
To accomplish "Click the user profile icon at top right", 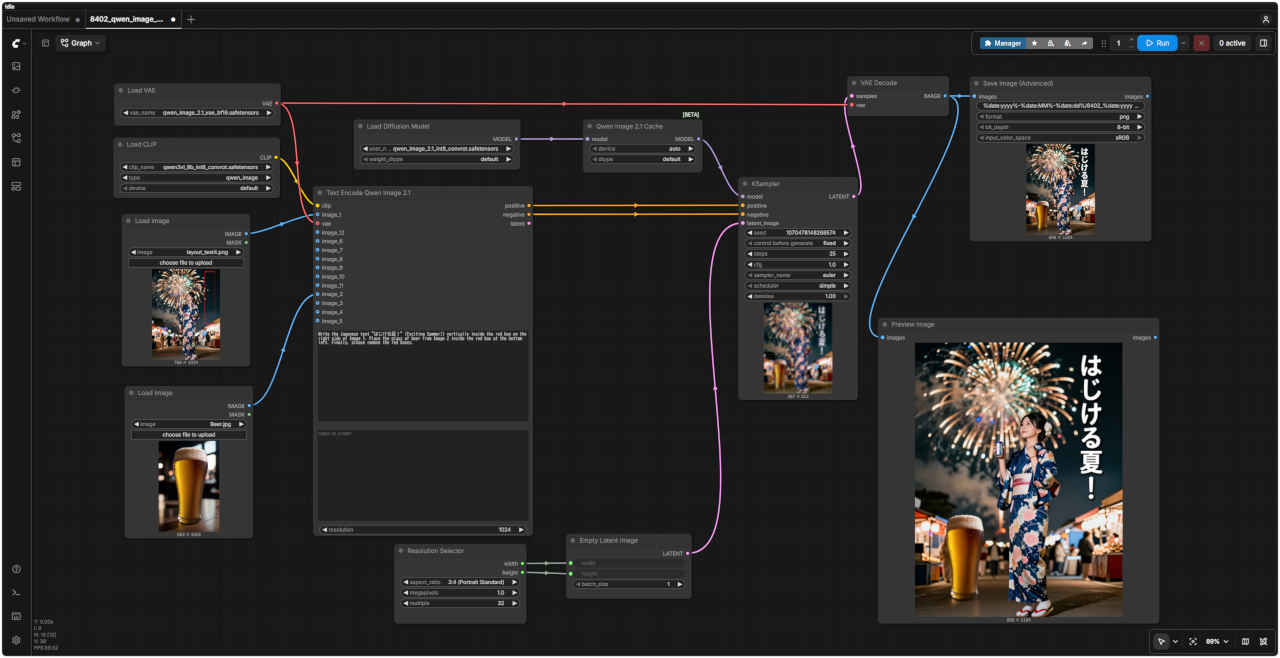I will tap(1266, 19).
